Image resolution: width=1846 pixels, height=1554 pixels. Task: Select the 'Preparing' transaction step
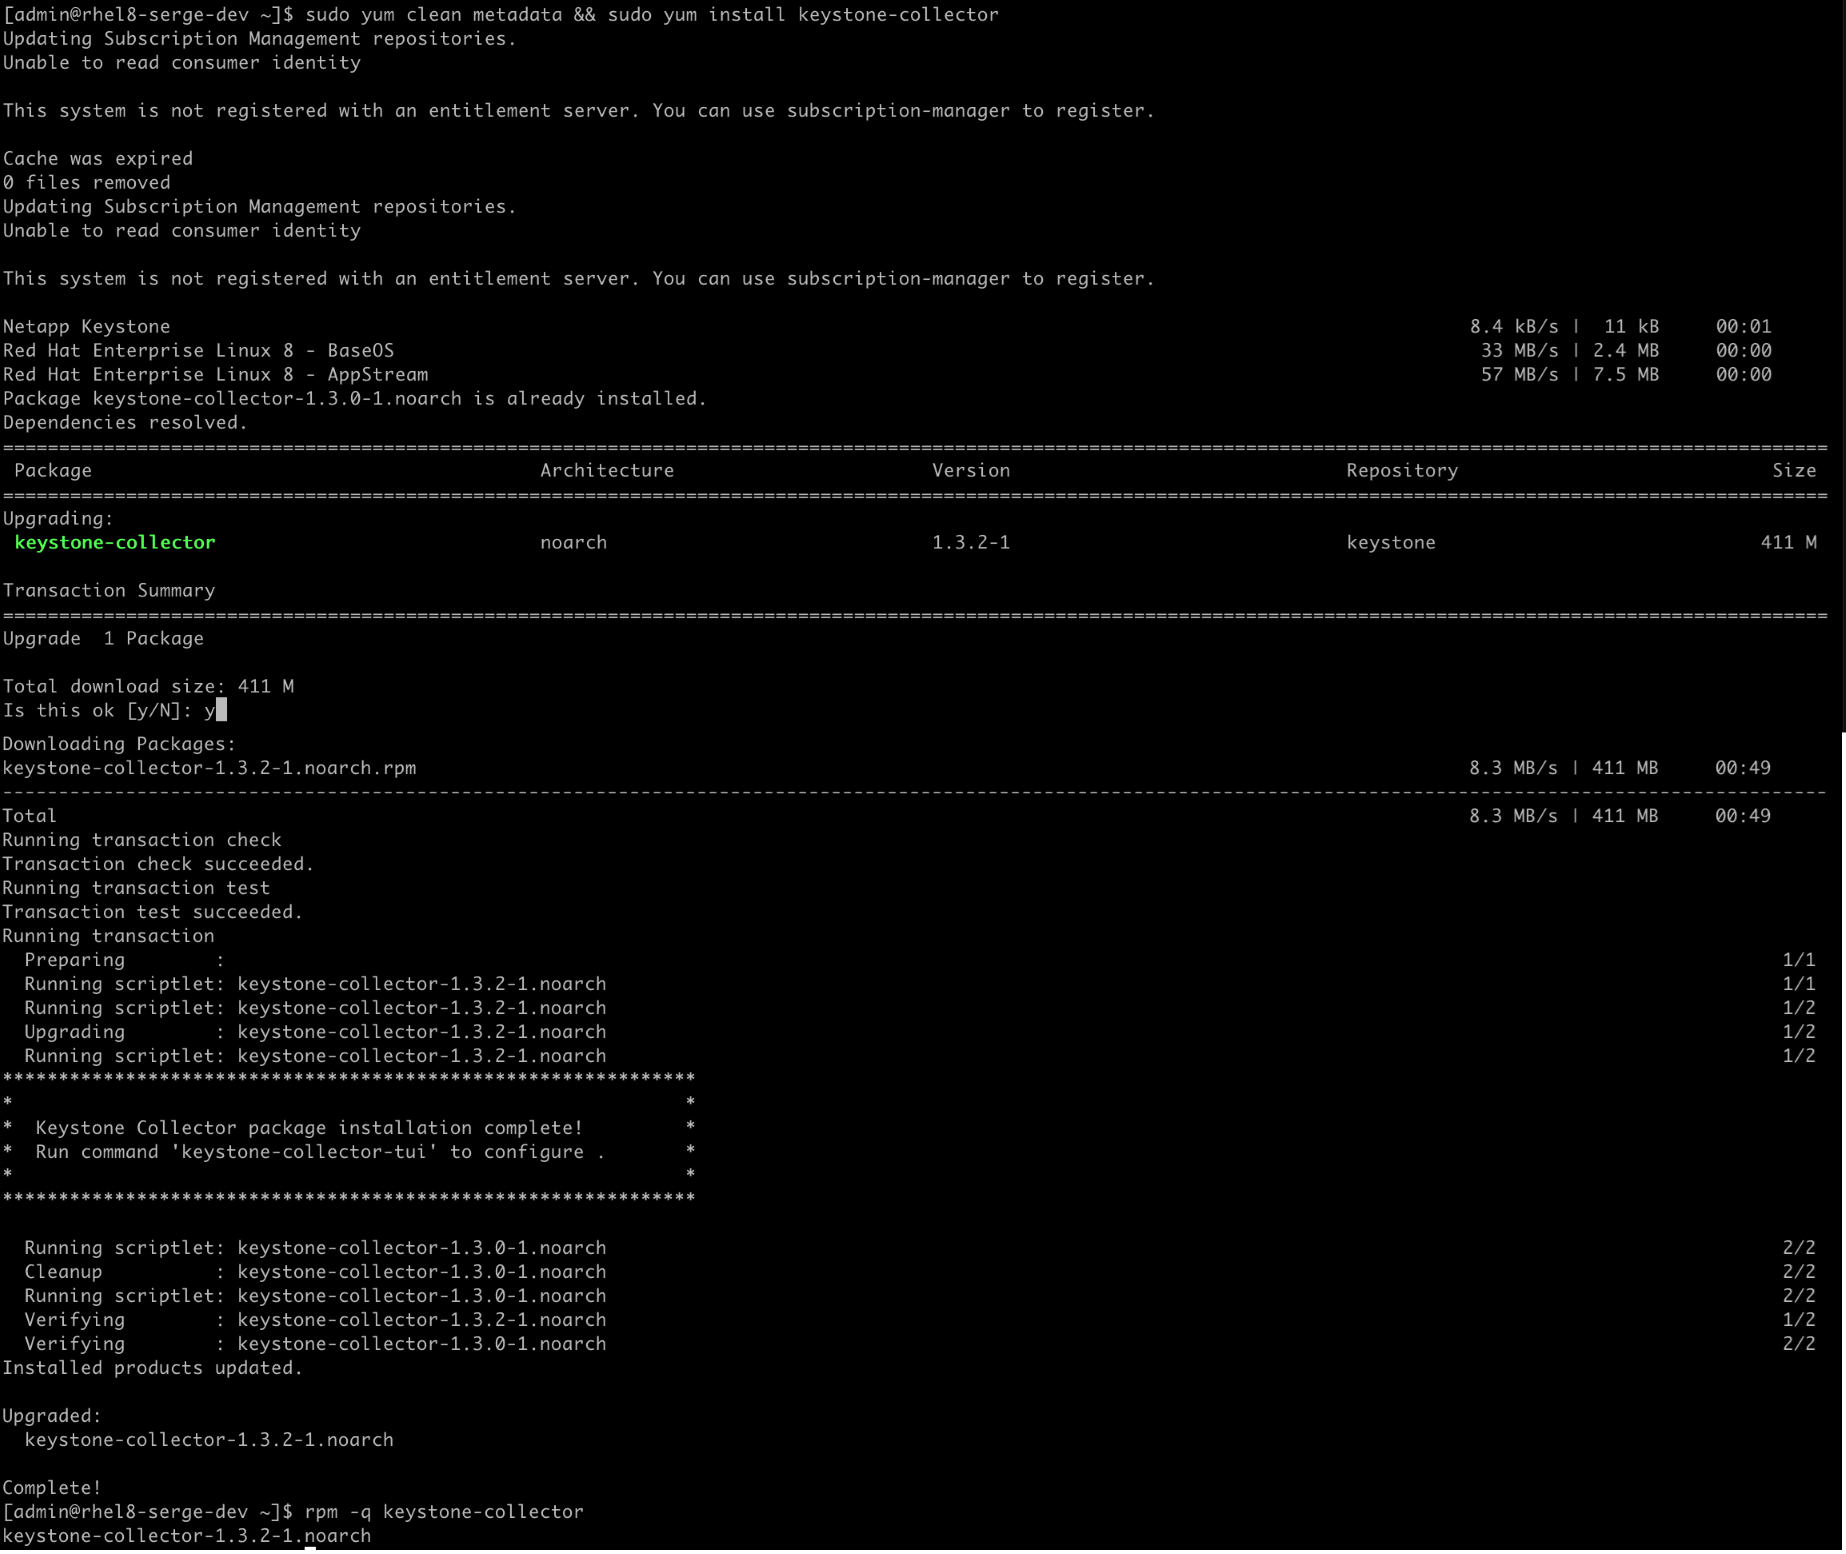click(x=75, y=961)
